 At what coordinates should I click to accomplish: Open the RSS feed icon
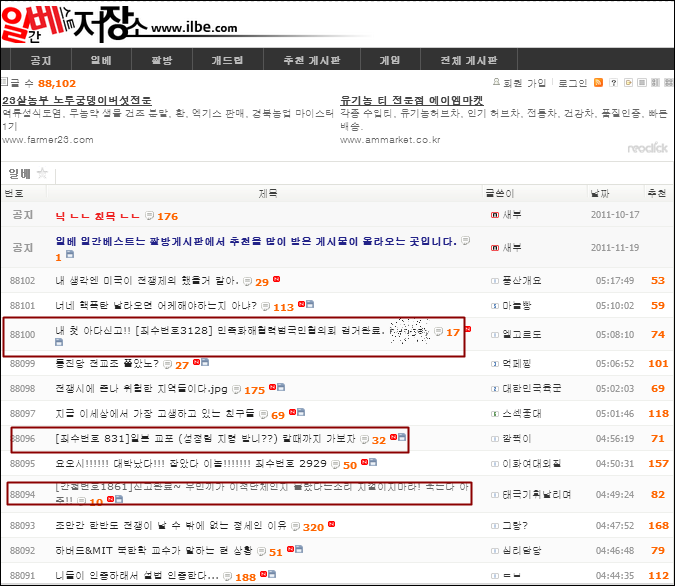[x=598, y=82]
